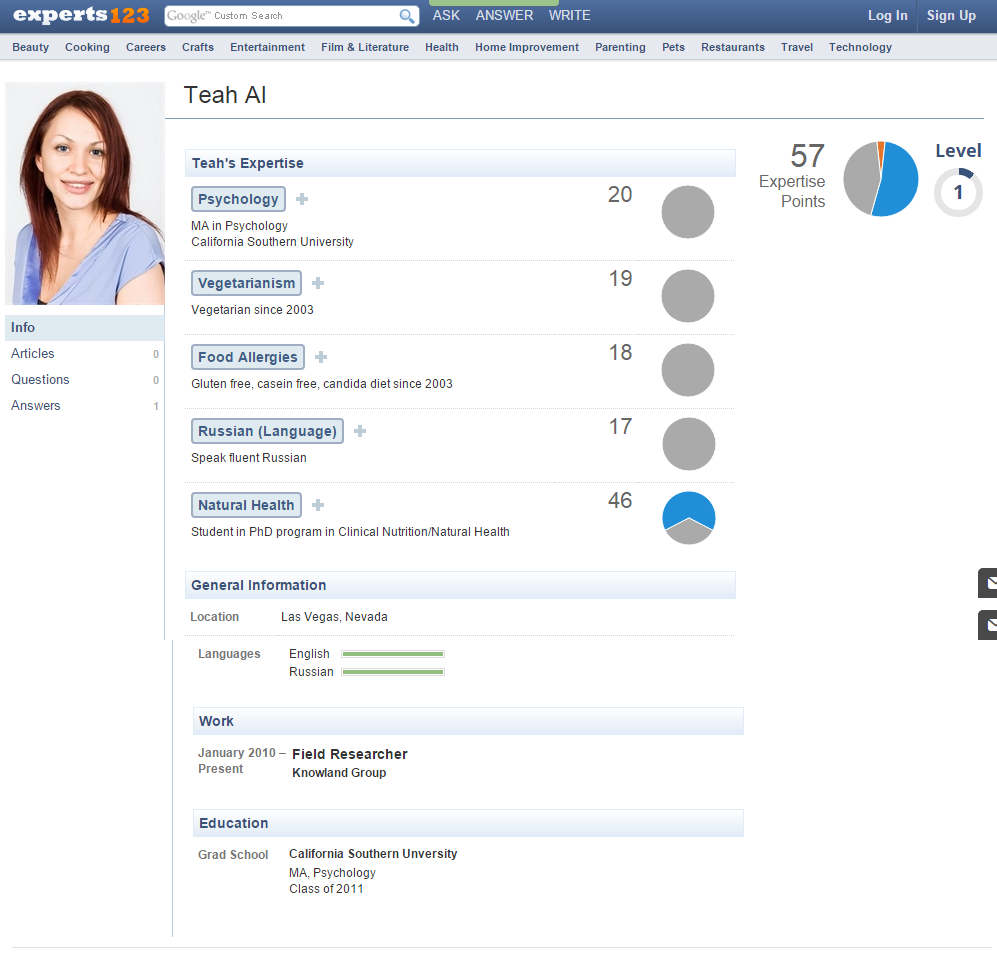Click 'Knowland Group' employer text

tap(339, 773)
